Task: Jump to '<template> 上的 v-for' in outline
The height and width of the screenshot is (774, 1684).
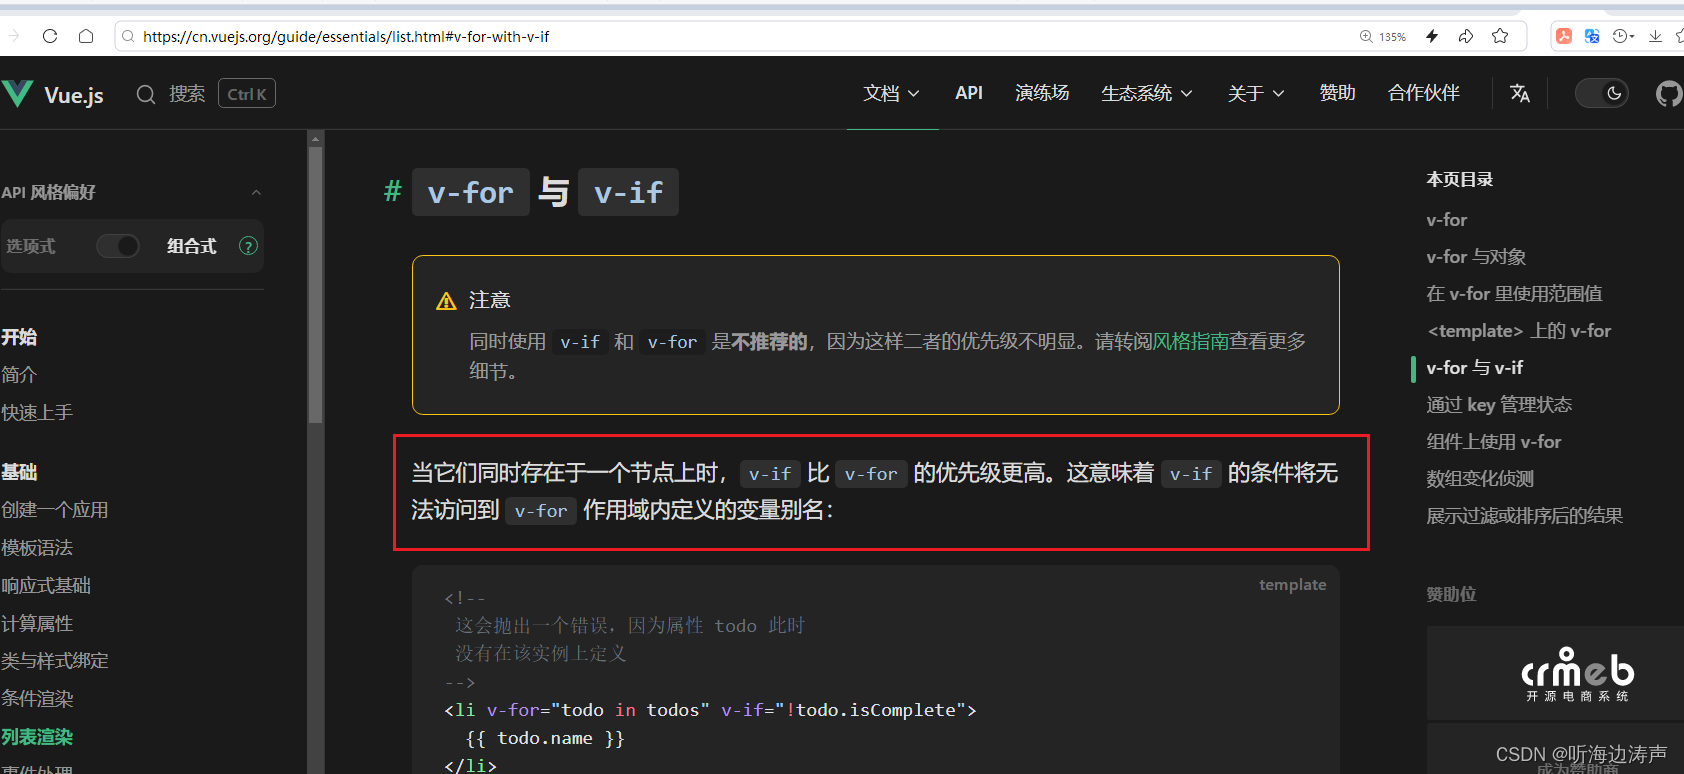Action: coord(1519,331)
